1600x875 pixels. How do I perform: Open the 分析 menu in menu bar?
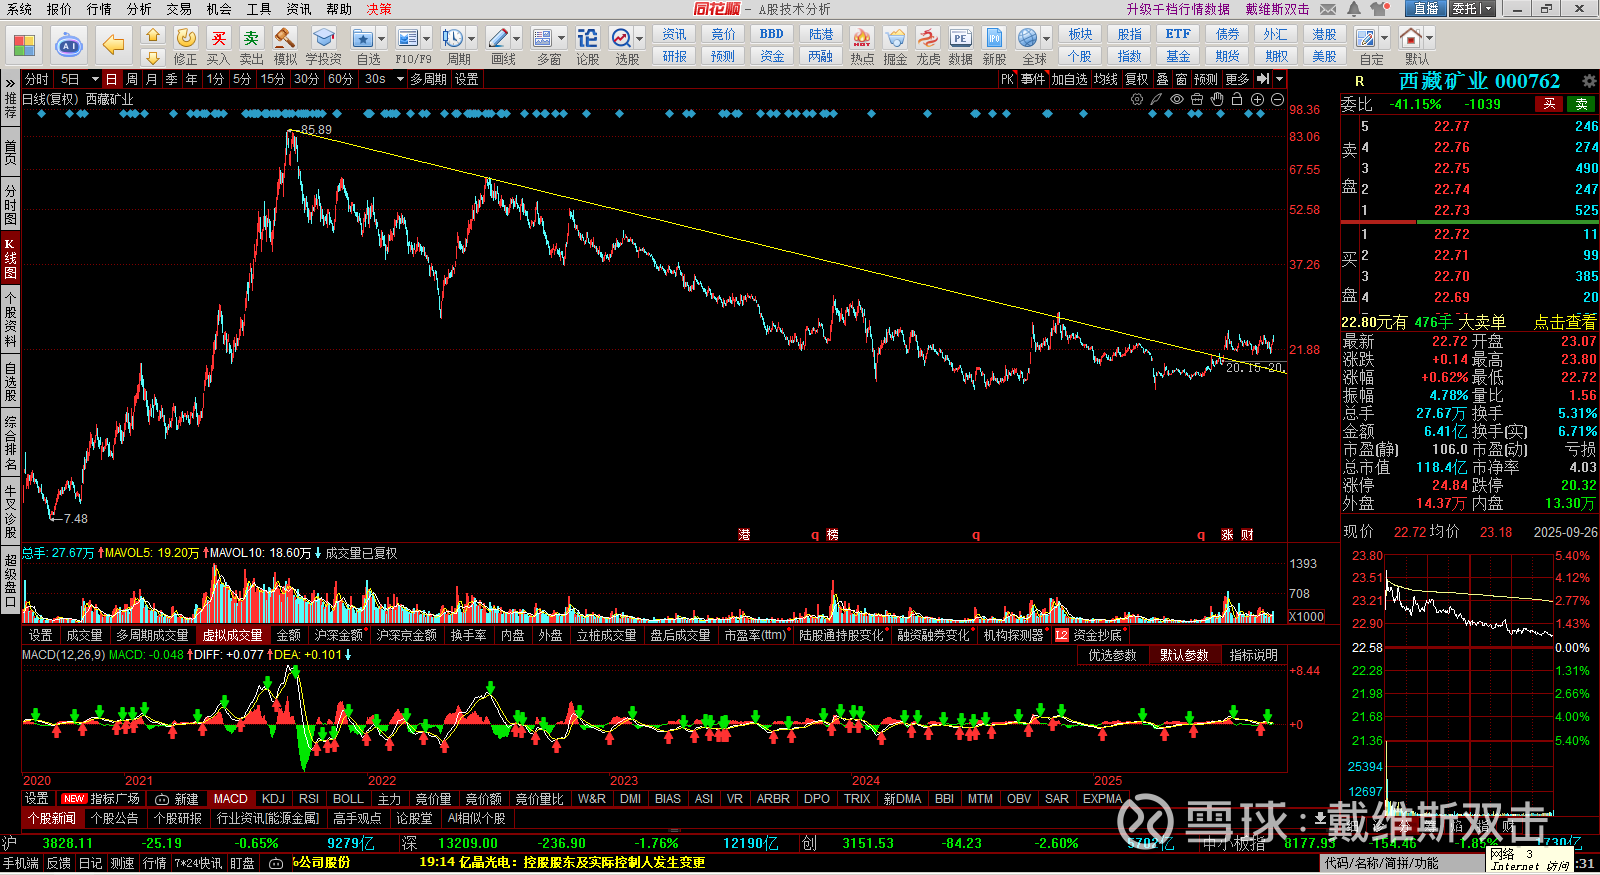[x=139, y=9]
